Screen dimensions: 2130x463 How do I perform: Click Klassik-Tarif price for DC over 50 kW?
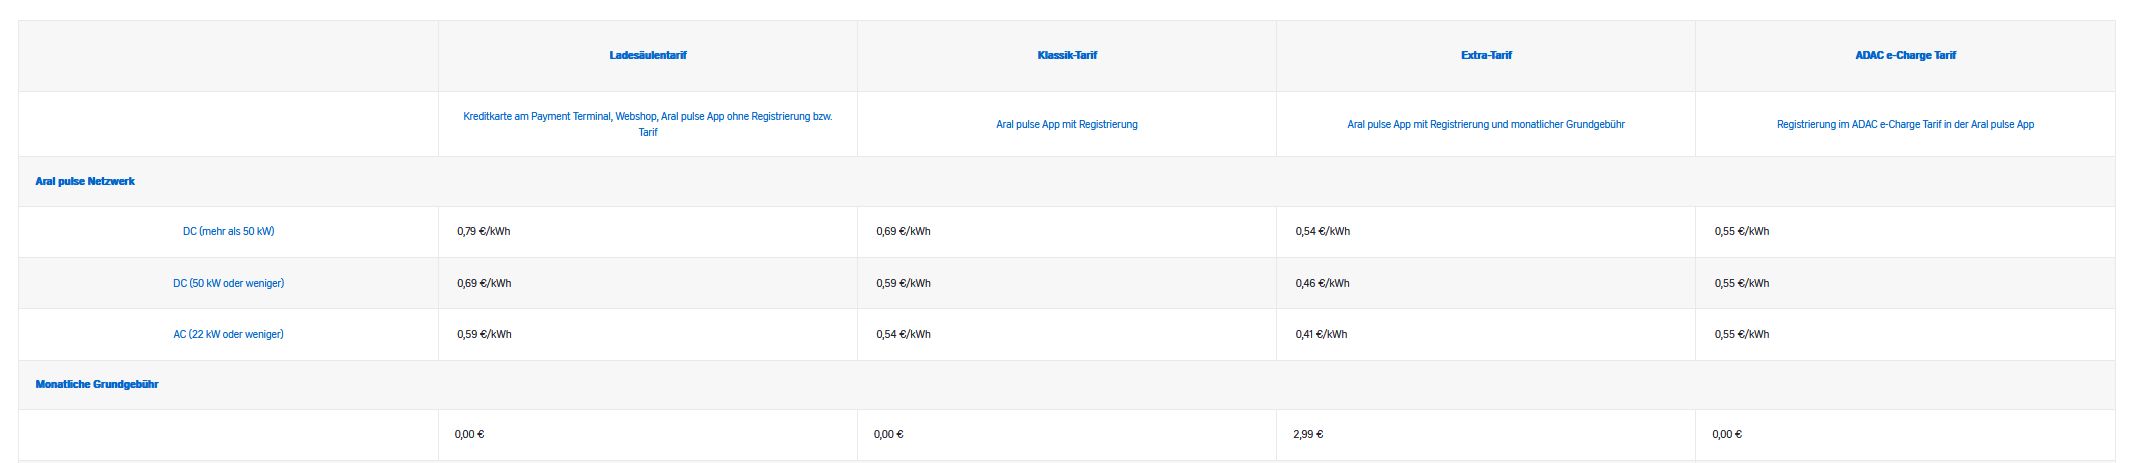(903, 232)
